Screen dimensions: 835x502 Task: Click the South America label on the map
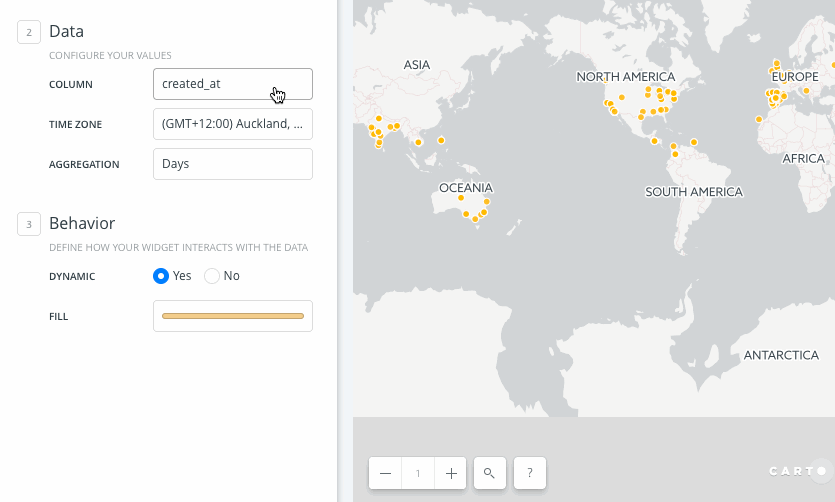click(x=694, y=192)
